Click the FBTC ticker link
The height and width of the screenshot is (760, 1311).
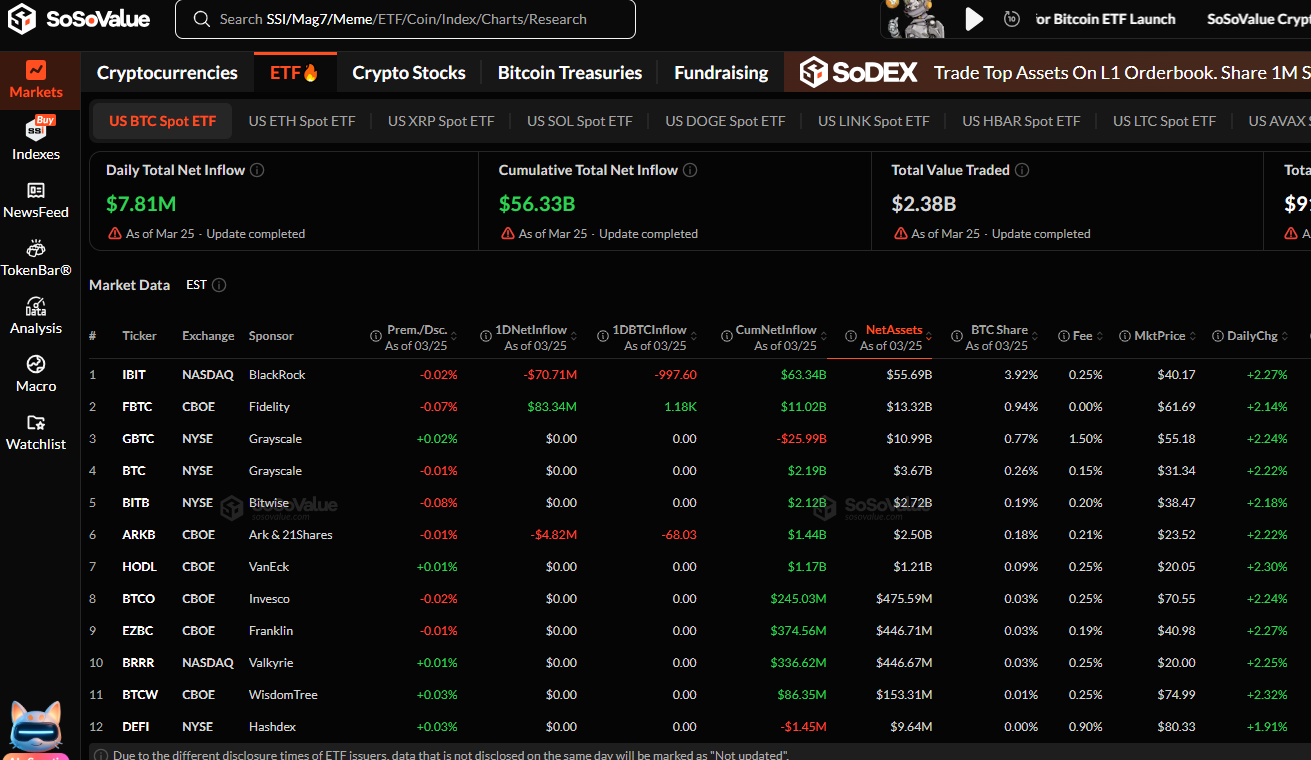pyautogui.click(x=135, y=407)
